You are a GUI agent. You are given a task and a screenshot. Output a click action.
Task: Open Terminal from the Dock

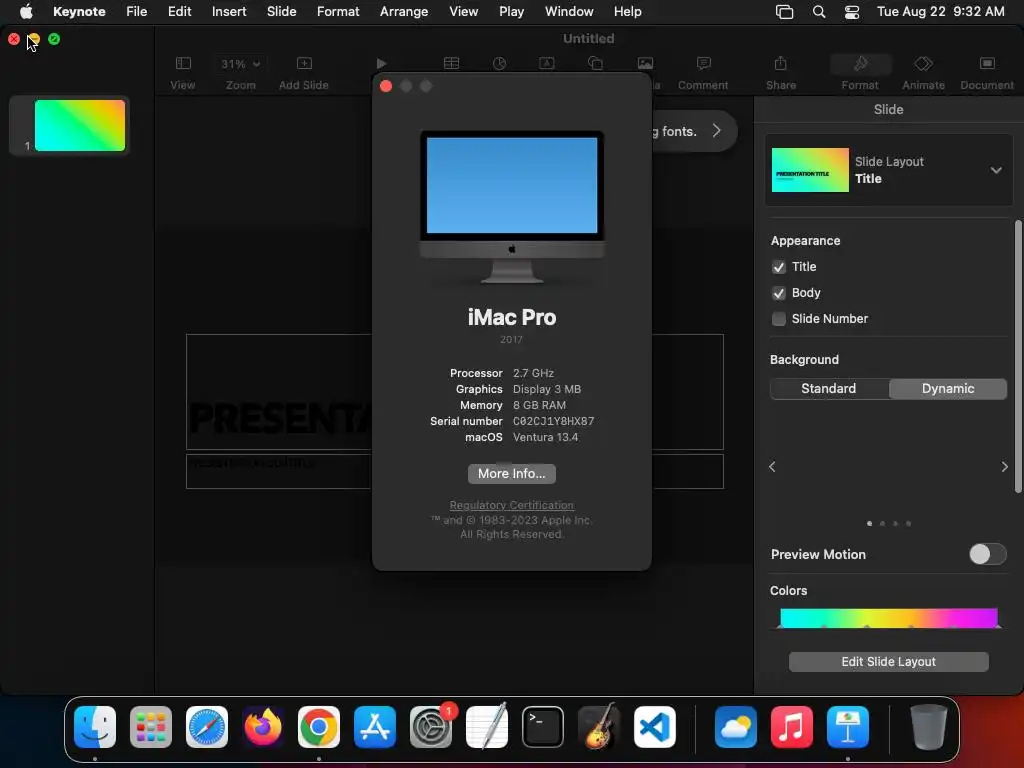pos(543,727)
